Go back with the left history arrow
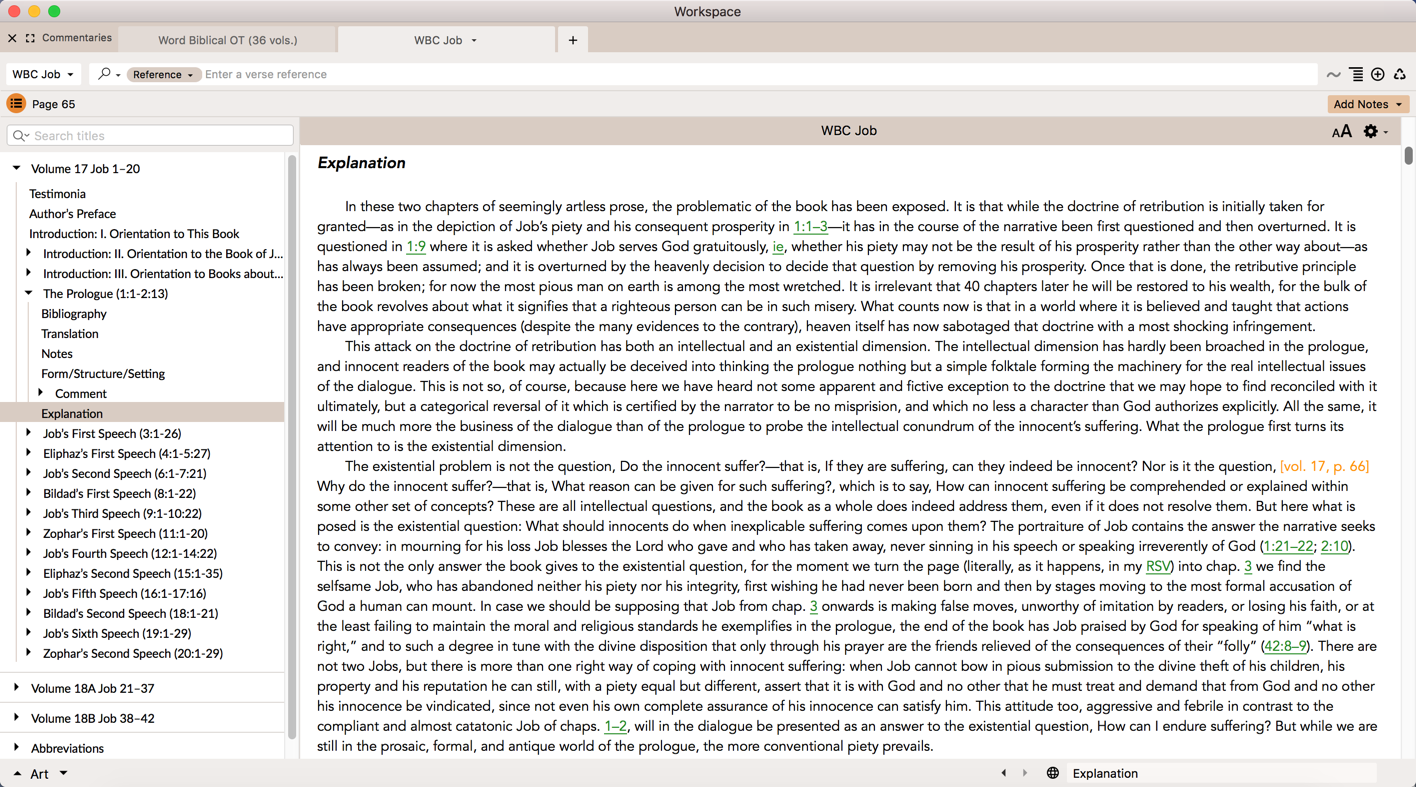Viewport: 1416px width, 787px height. pyautogui.click(x=1004, y=773)
